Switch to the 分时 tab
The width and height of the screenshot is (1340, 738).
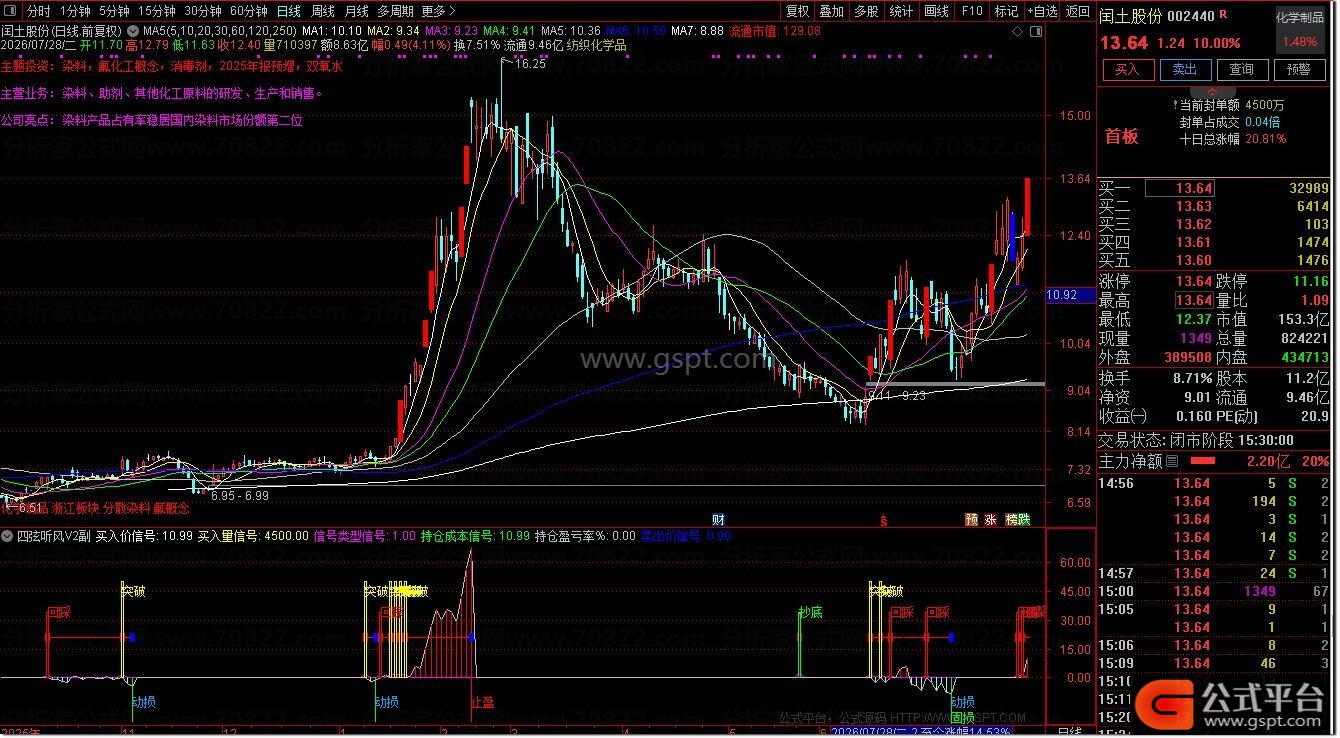point(38,11)
